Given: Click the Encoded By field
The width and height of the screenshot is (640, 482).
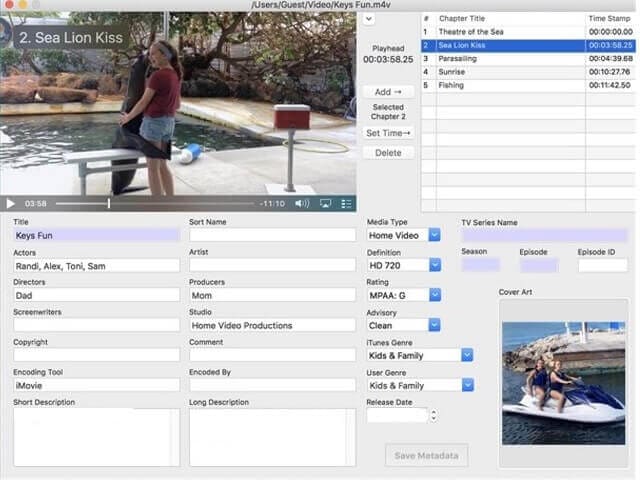Looking at the screenshot, I should (272, 385).
